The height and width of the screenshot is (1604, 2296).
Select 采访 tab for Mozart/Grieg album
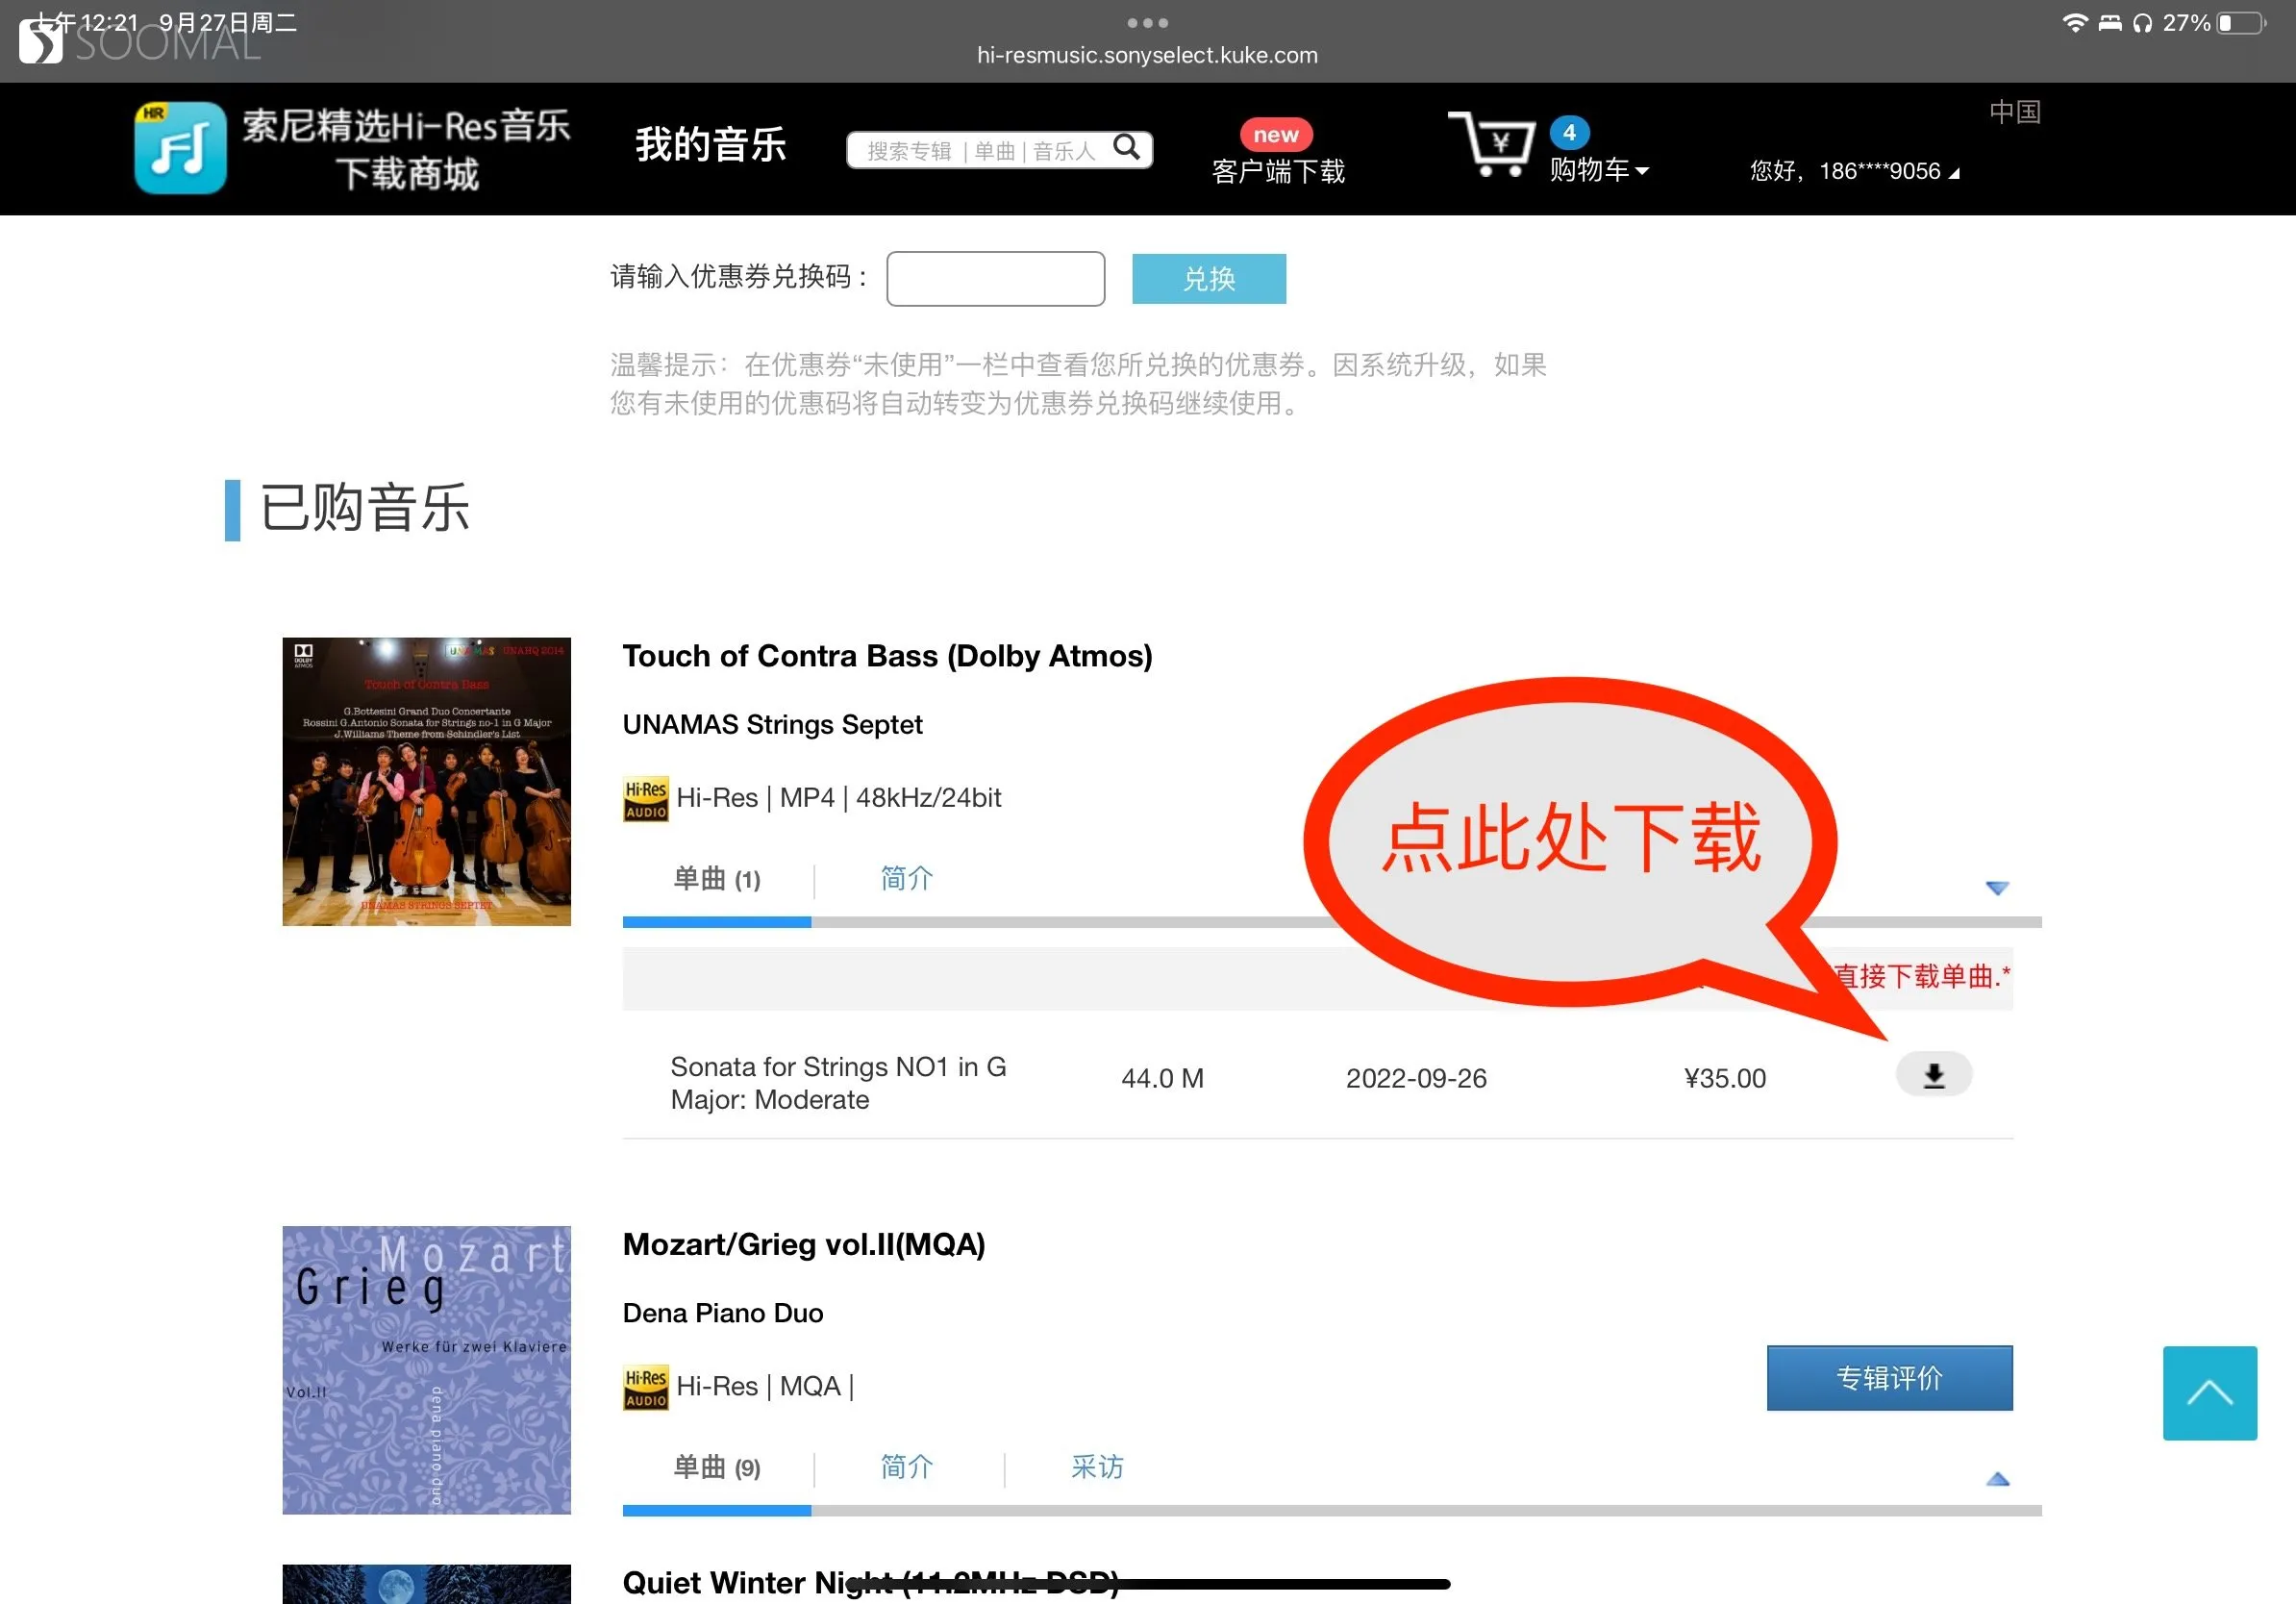[x=1097, y=1467]
